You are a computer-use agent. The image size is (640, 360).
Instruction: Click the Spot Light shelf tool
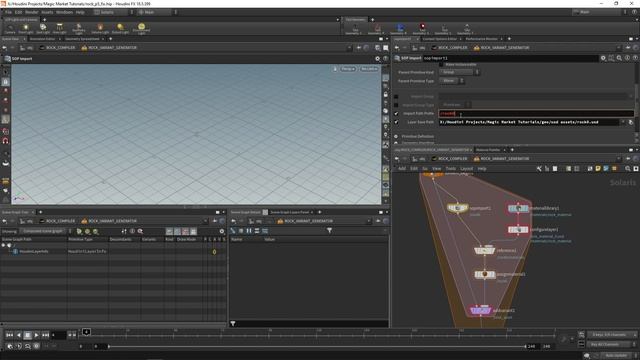(43, 29)
